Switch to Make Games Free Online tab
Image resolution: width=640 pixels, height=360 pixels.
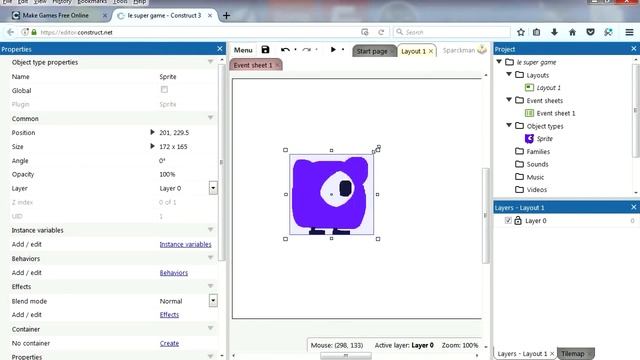(56, 16)
